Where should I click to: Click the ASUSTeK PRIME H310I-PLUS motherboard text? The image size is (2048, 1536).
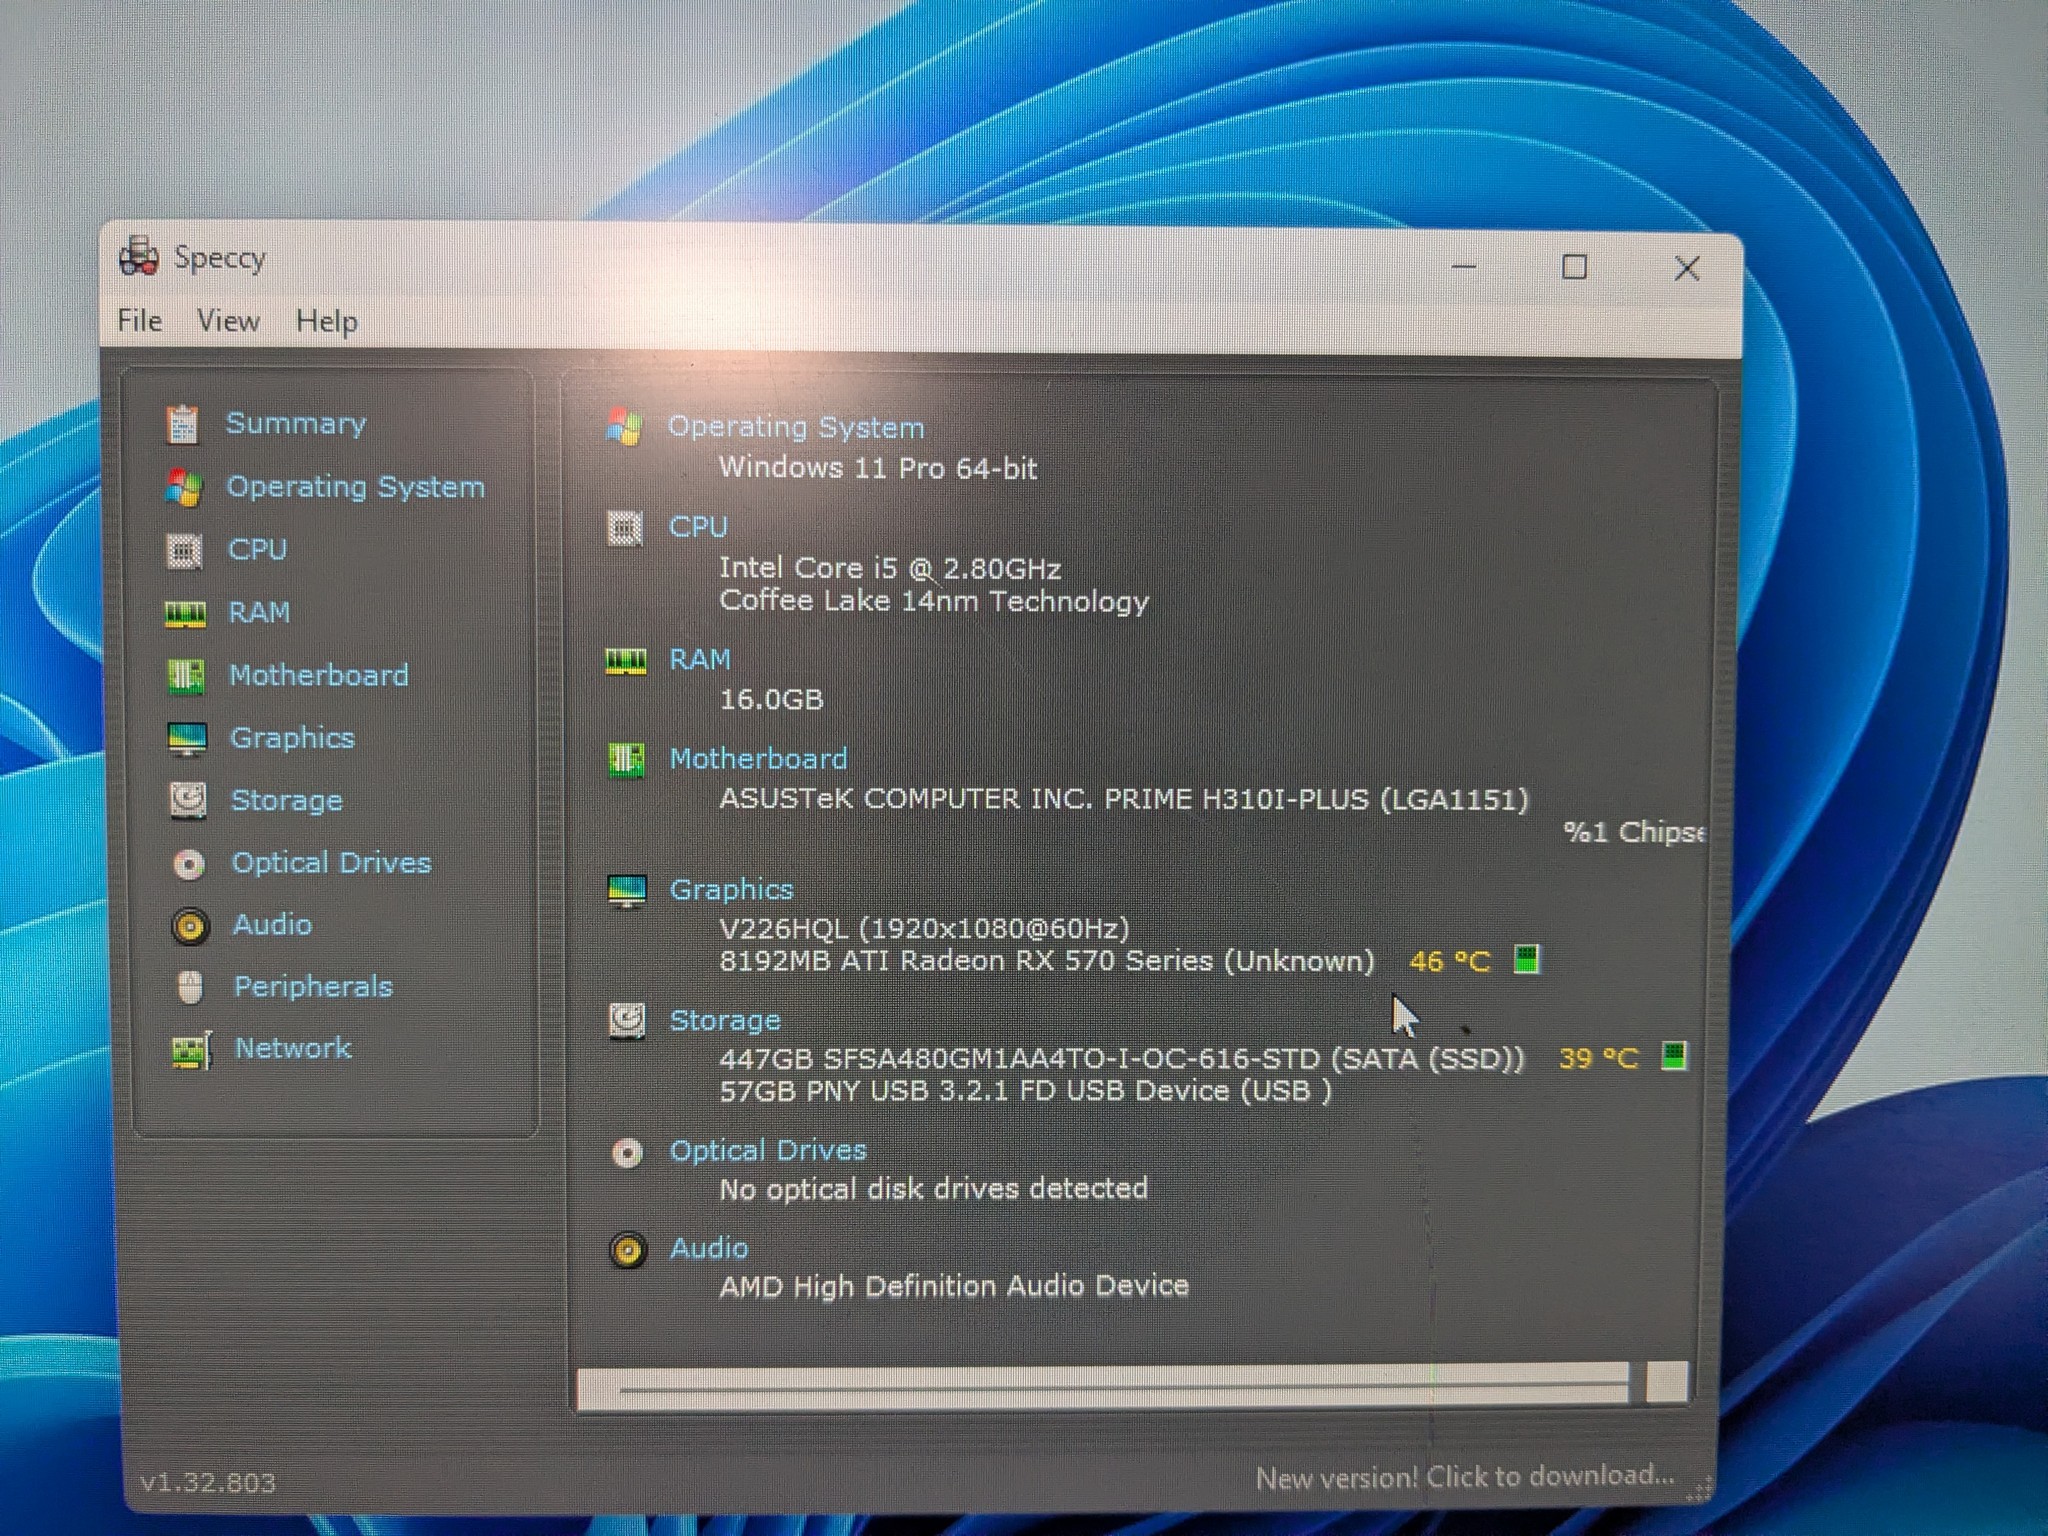coord(1124,799)
